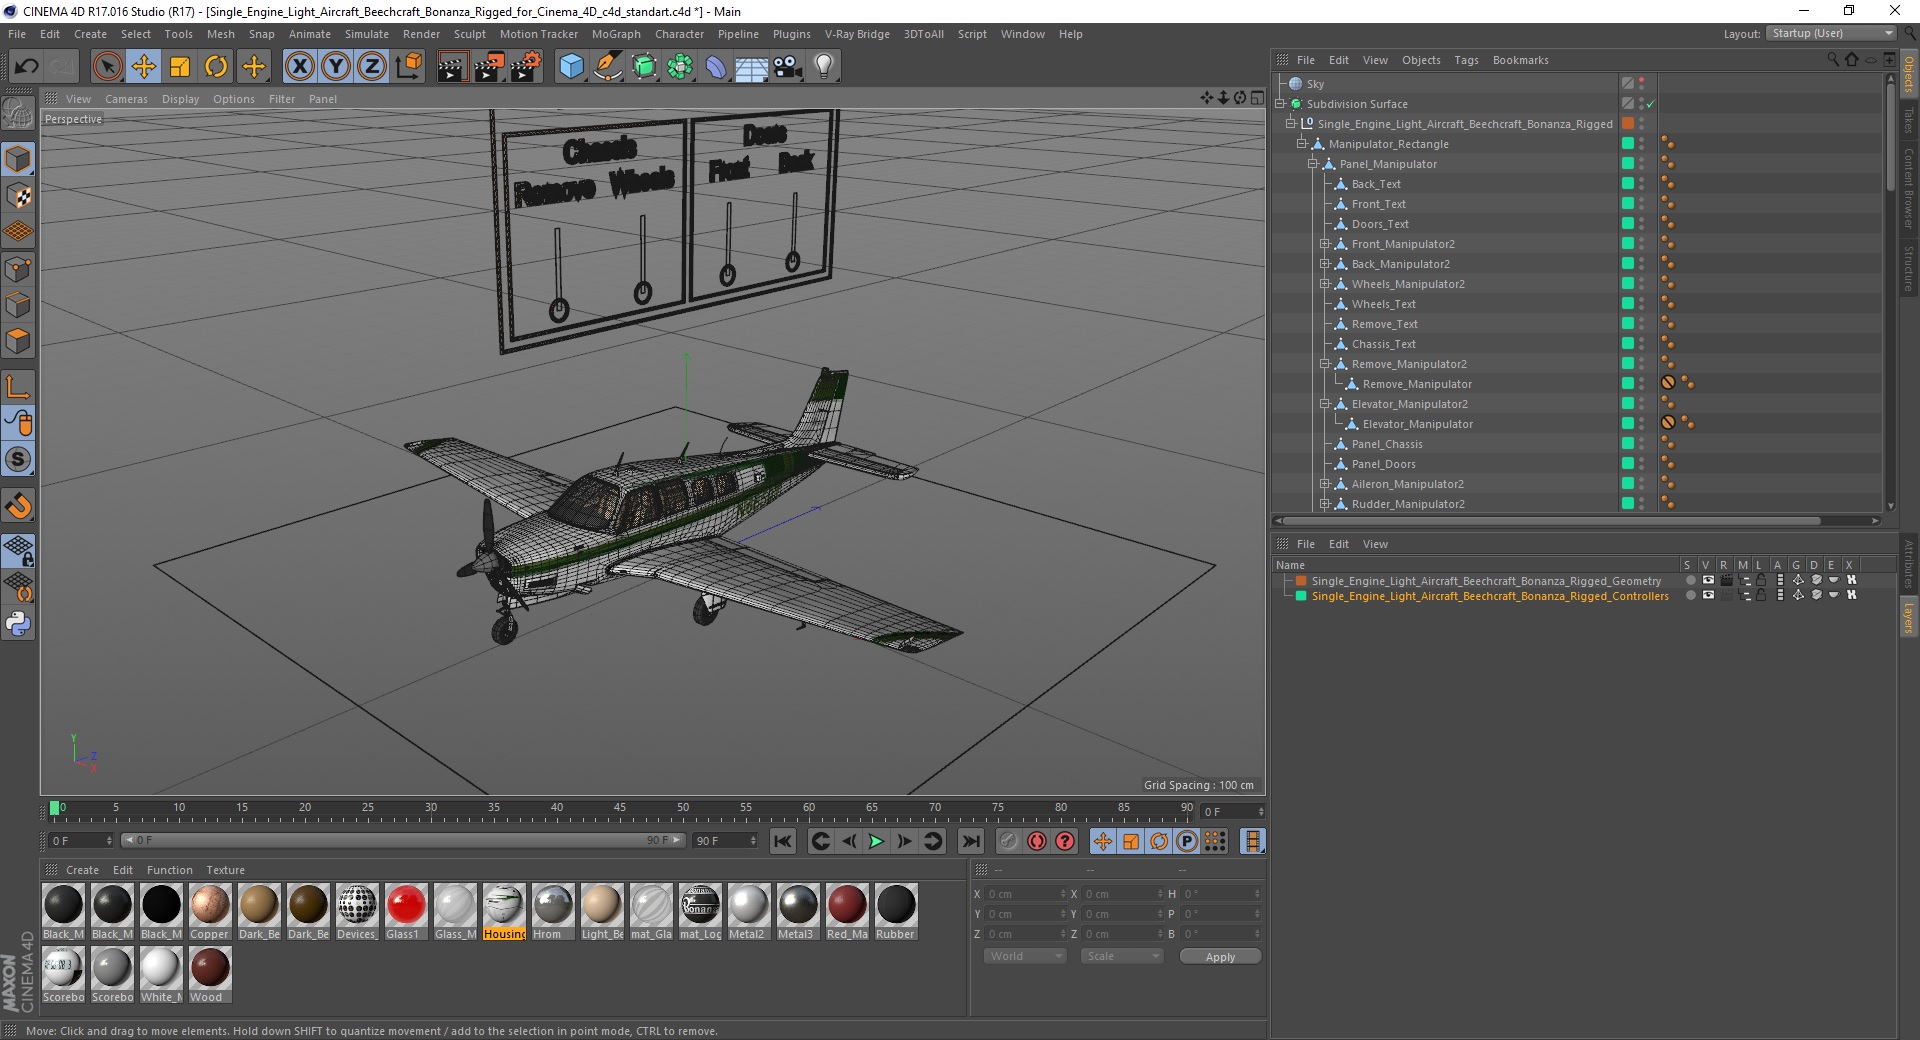Image resolution: width=1920 pixels, height=1040 pixels.
Task: Render the active view
Action: pyautogui.click(x=452, y=67)
